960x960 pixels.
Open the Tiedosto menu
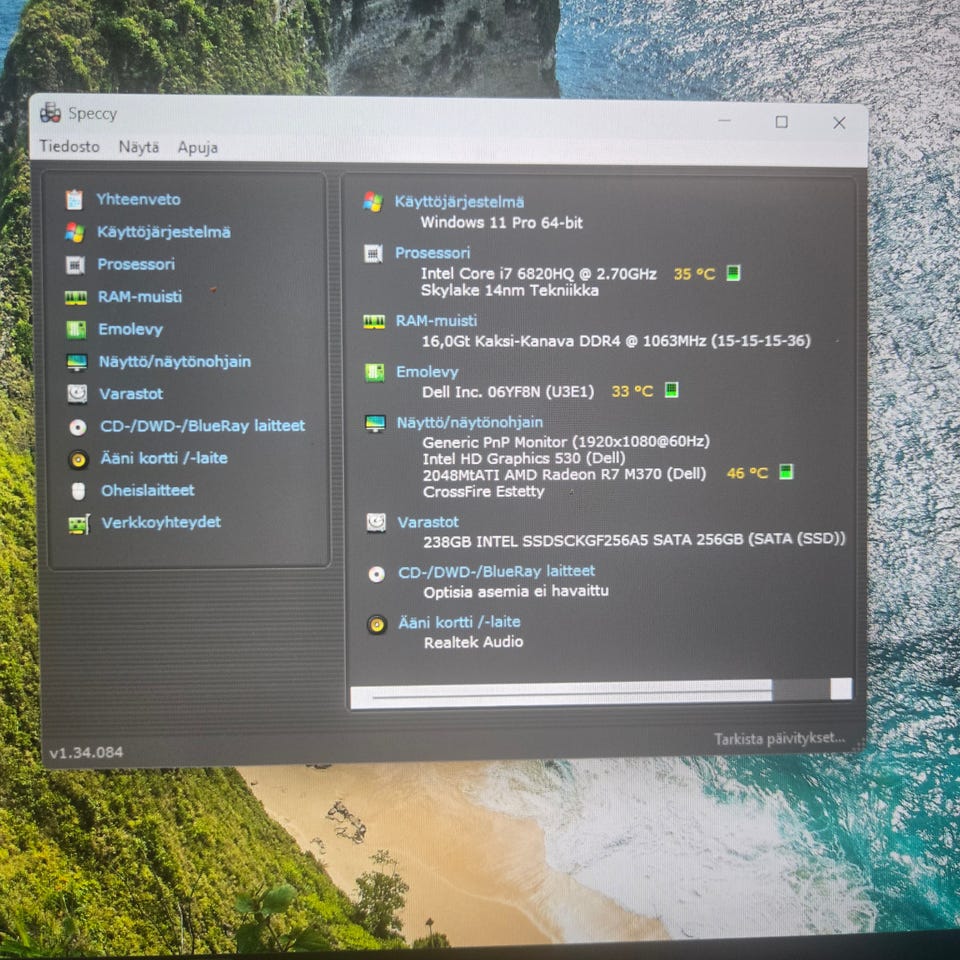coord(69,146)
